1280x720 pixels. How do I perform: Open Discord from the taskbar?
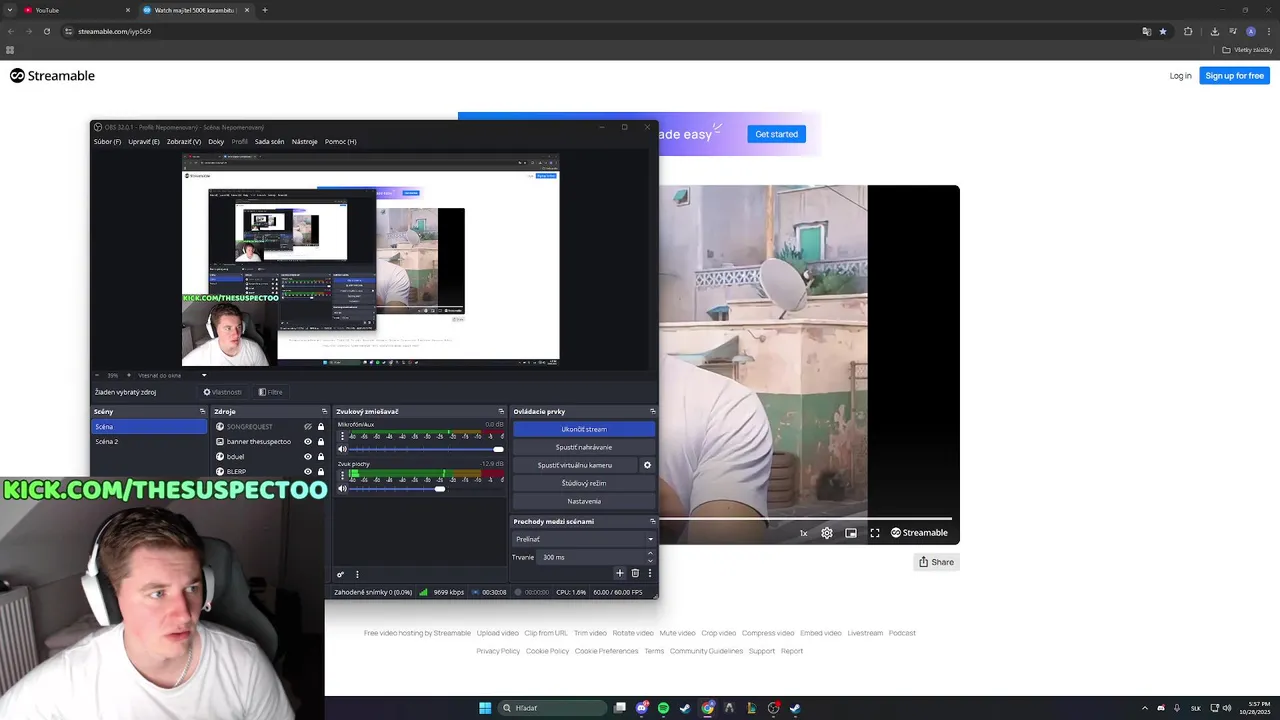[642, 708]
